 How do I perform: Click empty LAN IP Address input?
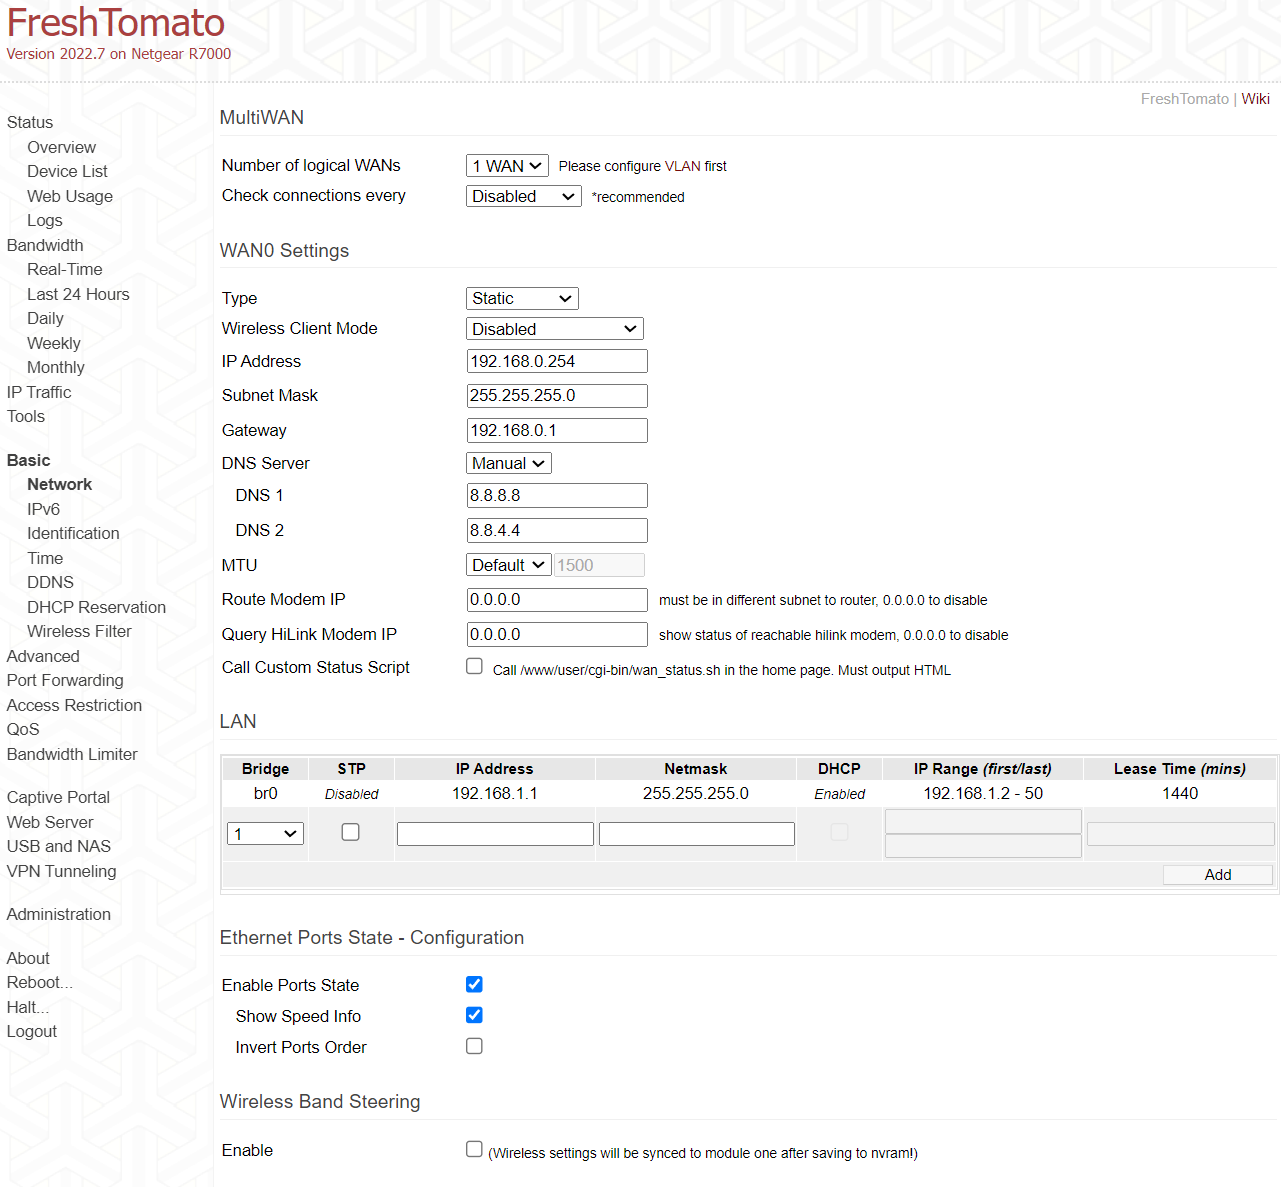[x=495, y=834]
